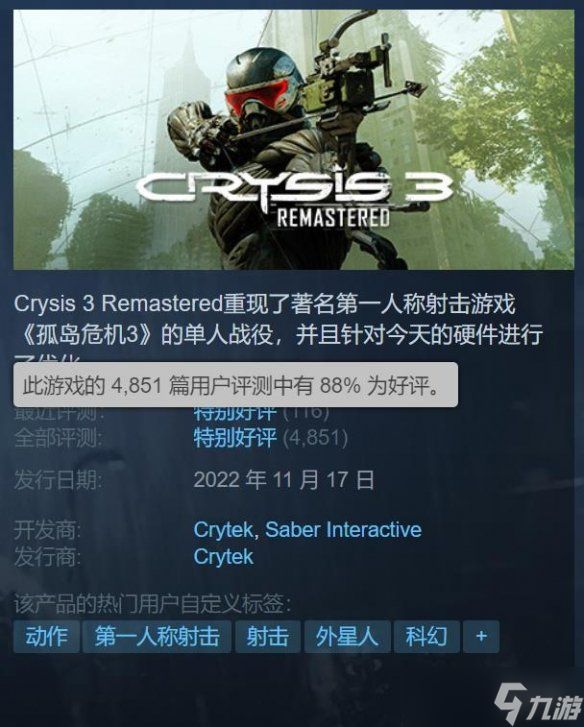Open the Saber Interactive developer link

(x=343, y=529)
